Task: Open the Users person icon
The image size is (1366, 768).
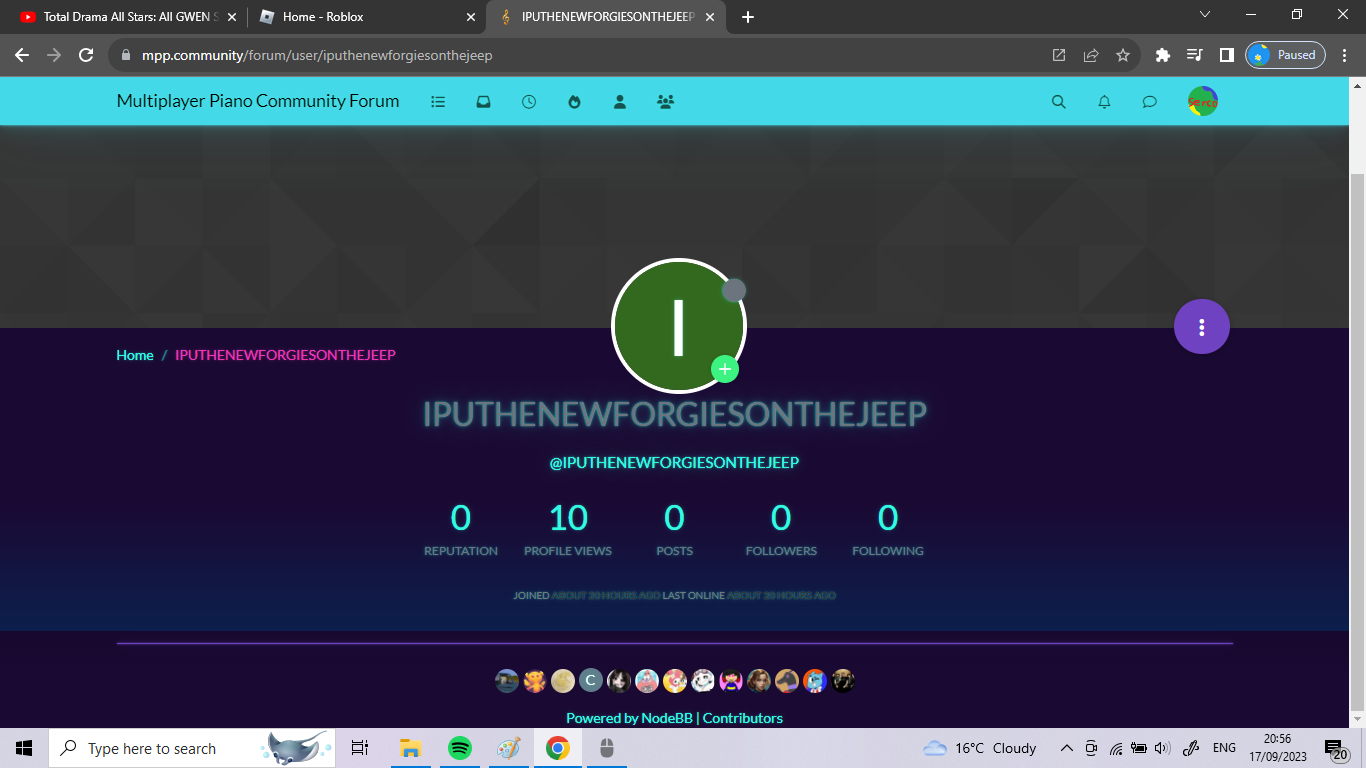Action: pyautogui.click(x=620, y=101)
